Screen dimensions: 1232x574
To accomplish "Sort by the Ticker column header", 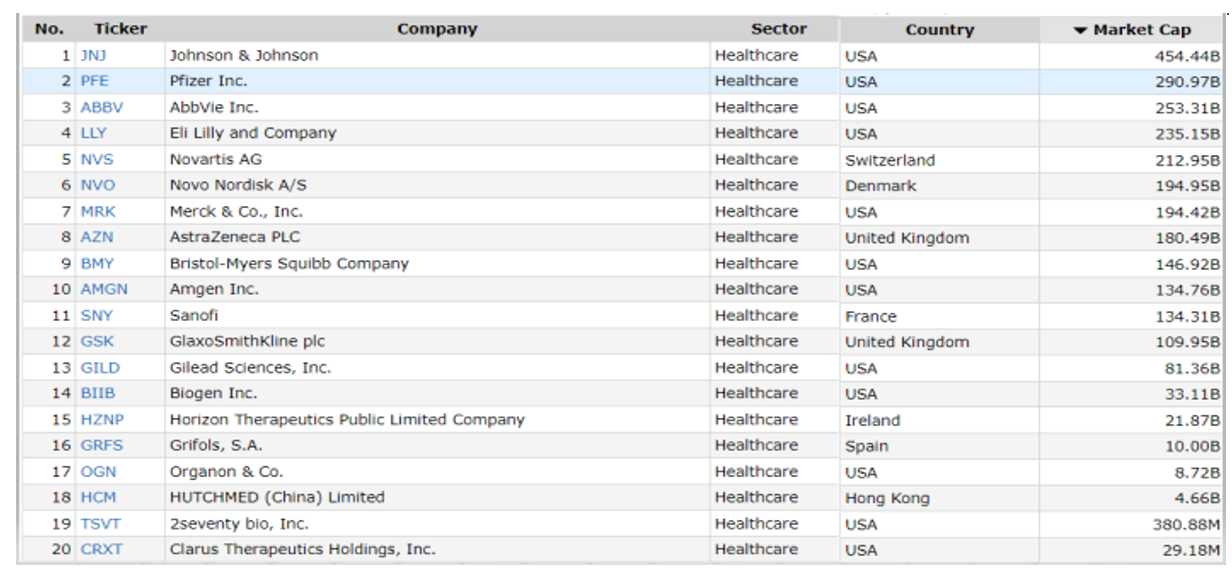I will pyautogui.click(x=120, y=29).
